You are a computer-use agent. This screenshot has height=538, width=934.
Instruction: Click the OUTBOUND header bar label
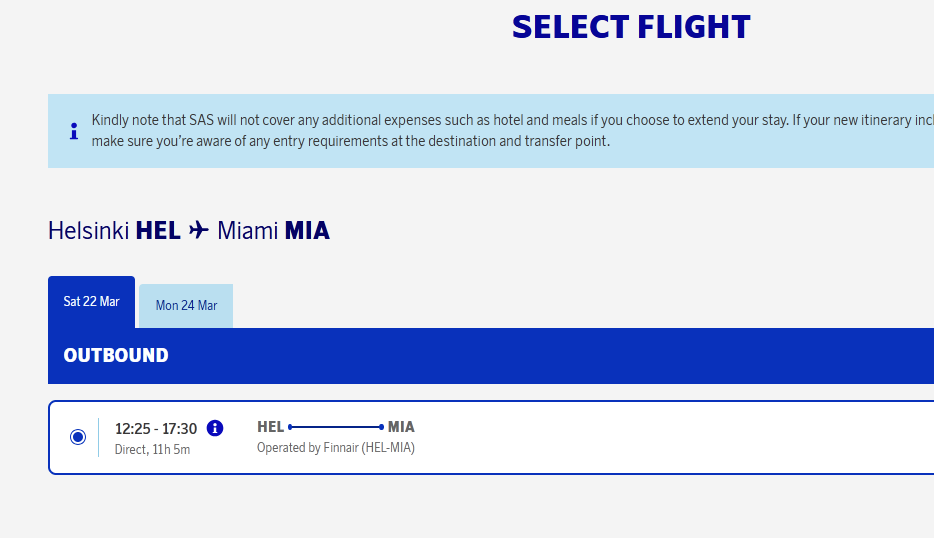coord(116,355)
